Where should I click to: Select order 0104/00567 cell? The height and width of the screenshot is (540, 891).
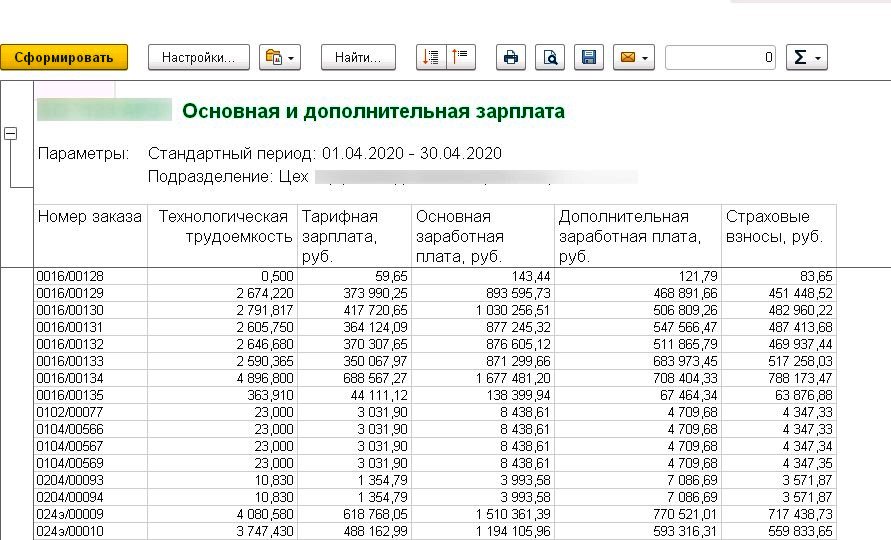tap(91, 447)
